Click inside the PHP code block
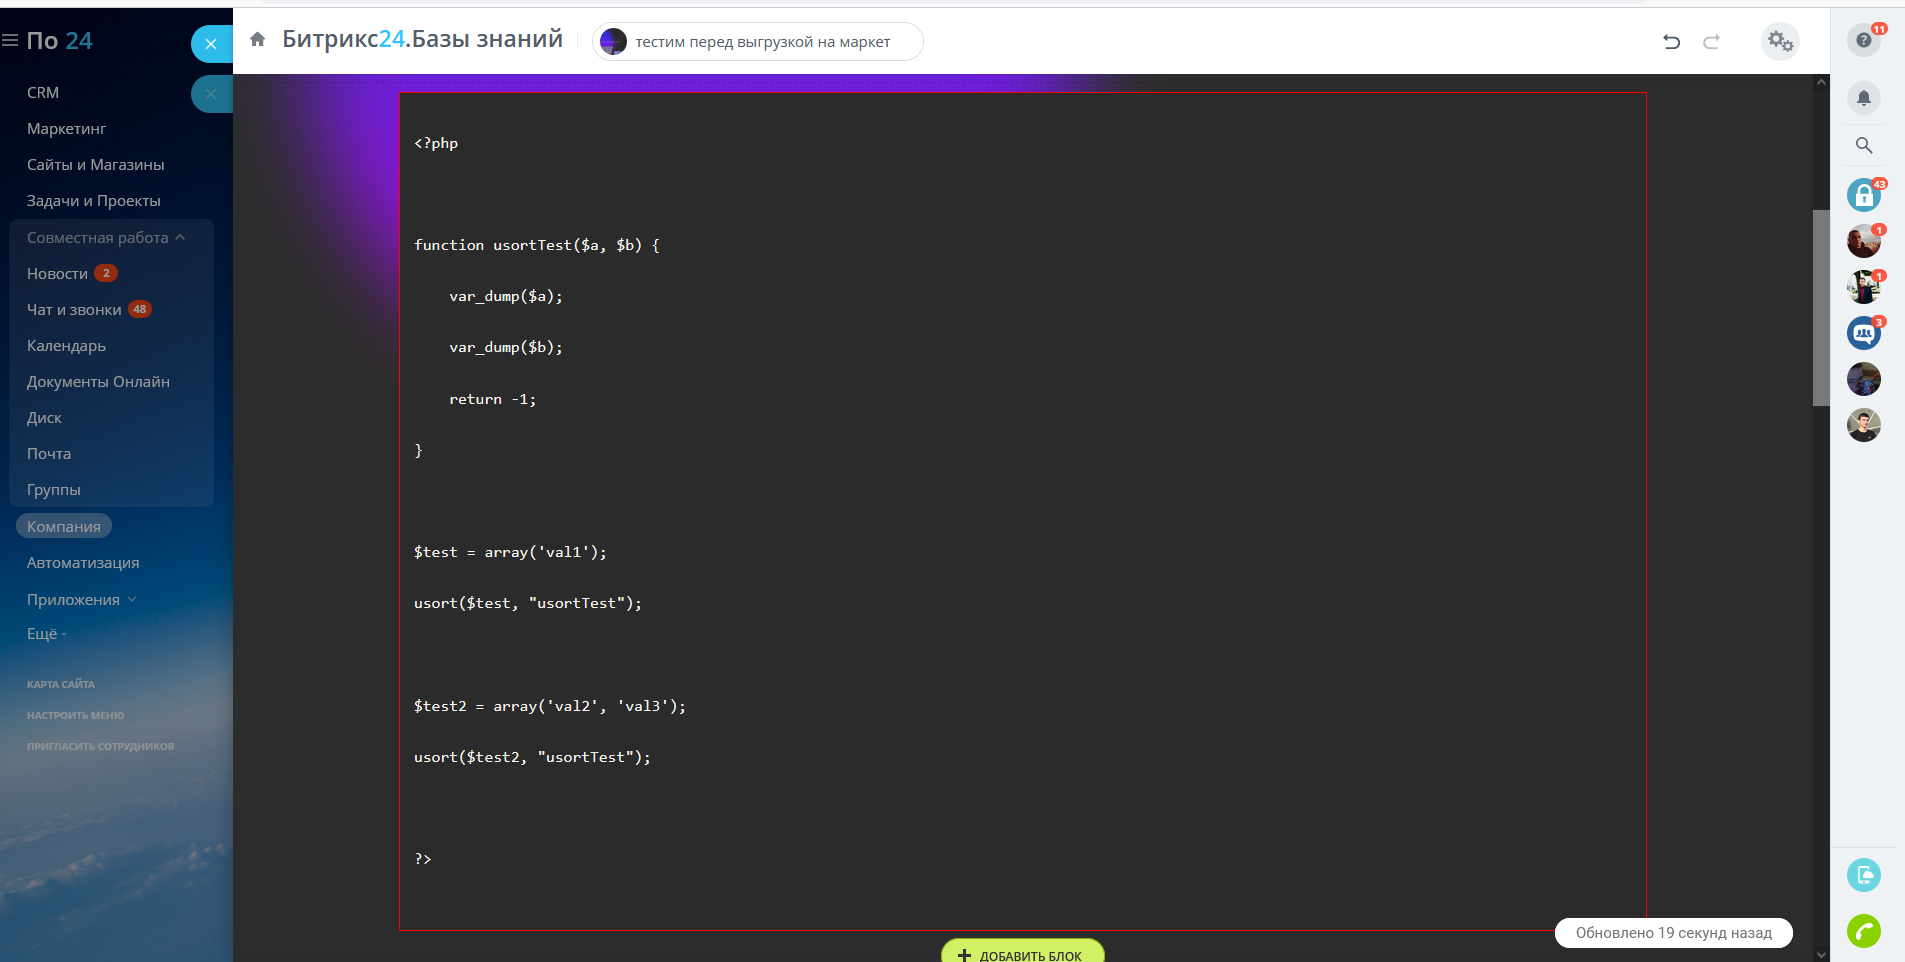Viewport: 1905px width, 962px height. [1022, 511]
